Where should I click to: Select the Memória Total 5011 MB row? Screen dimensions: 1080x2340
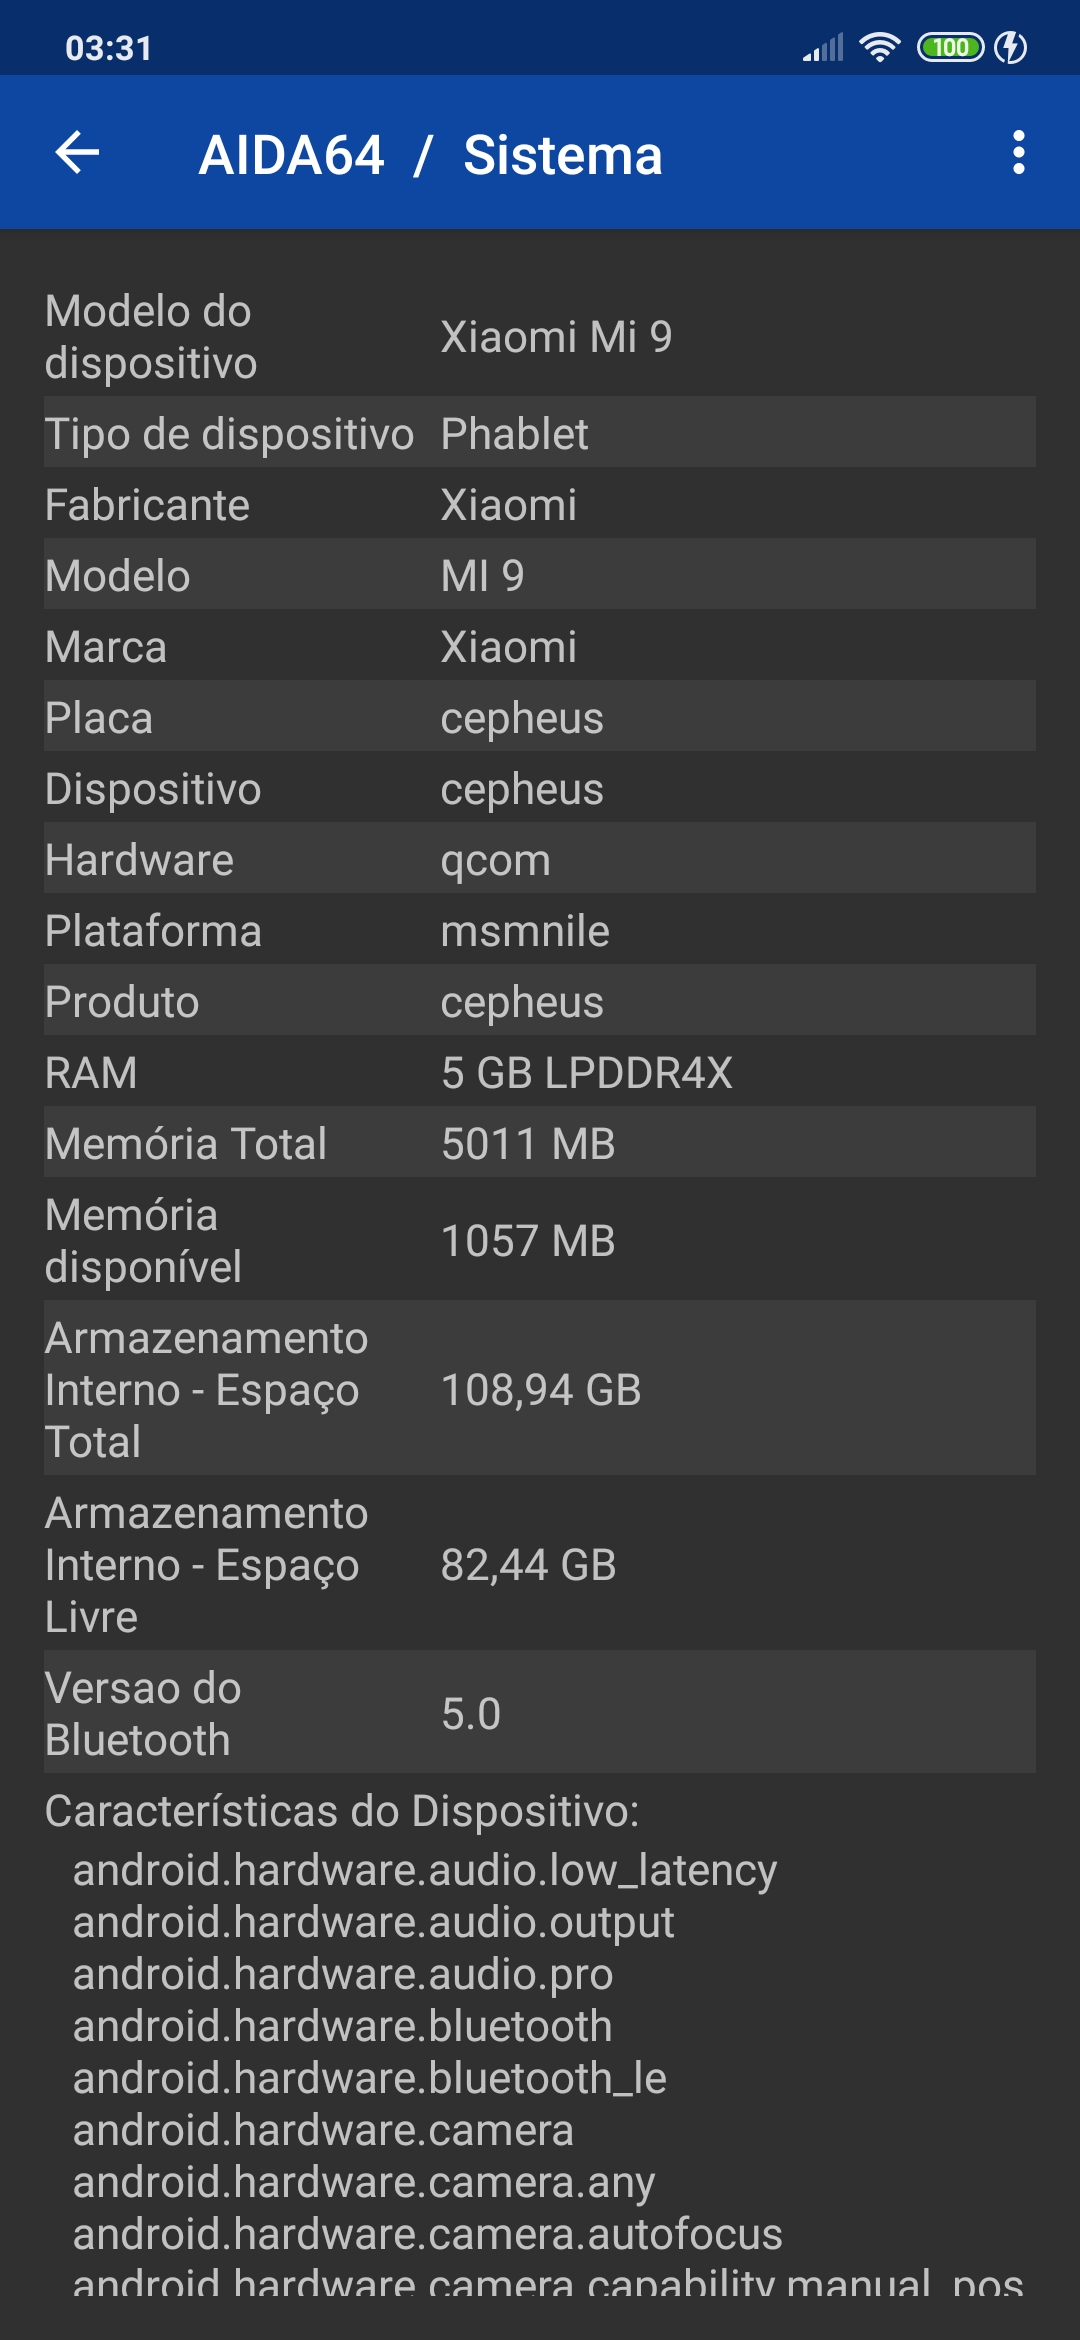(540, 1143)
